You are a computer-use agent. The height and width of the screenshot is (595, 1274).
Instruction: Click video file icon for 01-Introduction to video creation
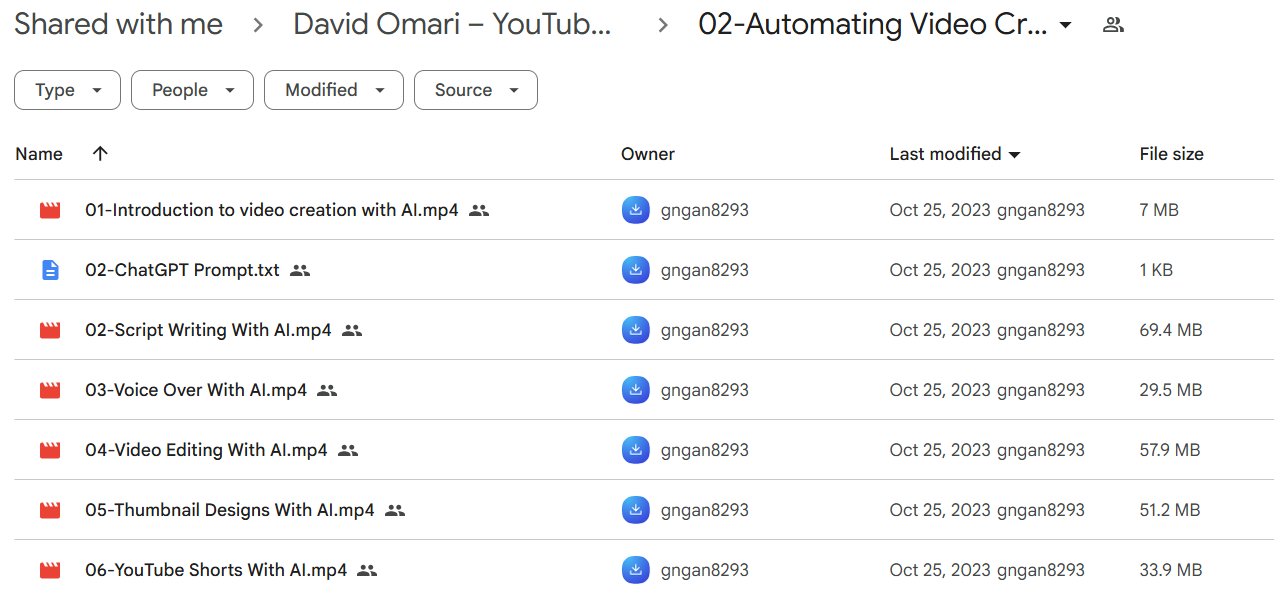[50, 210]
